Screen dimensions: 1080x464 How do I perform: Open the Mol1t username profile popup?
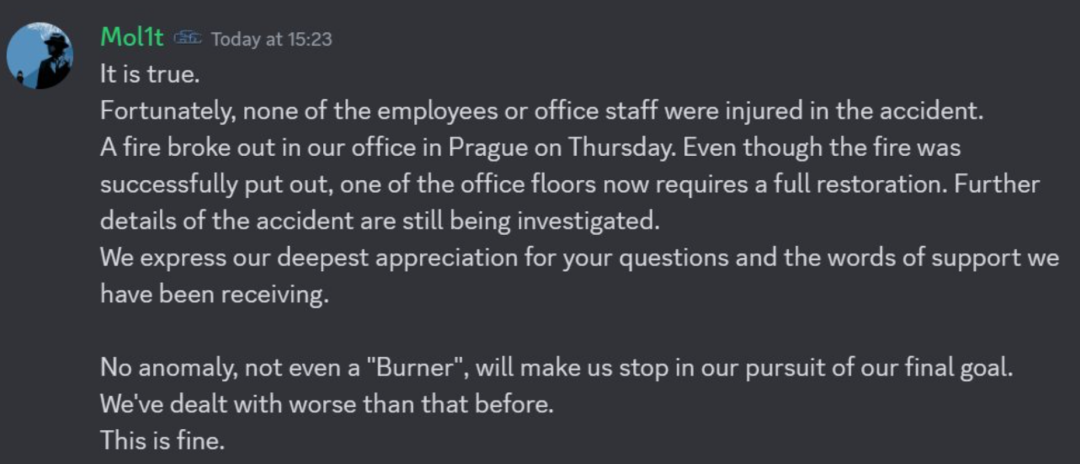[132, 37]
